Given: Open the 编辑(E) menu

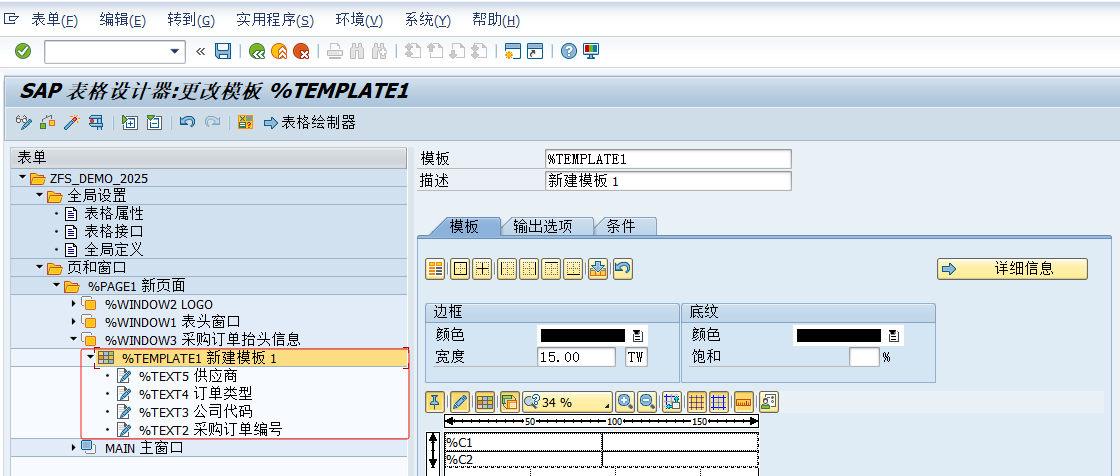Looking at the screenshot, I should pos(123,20).
